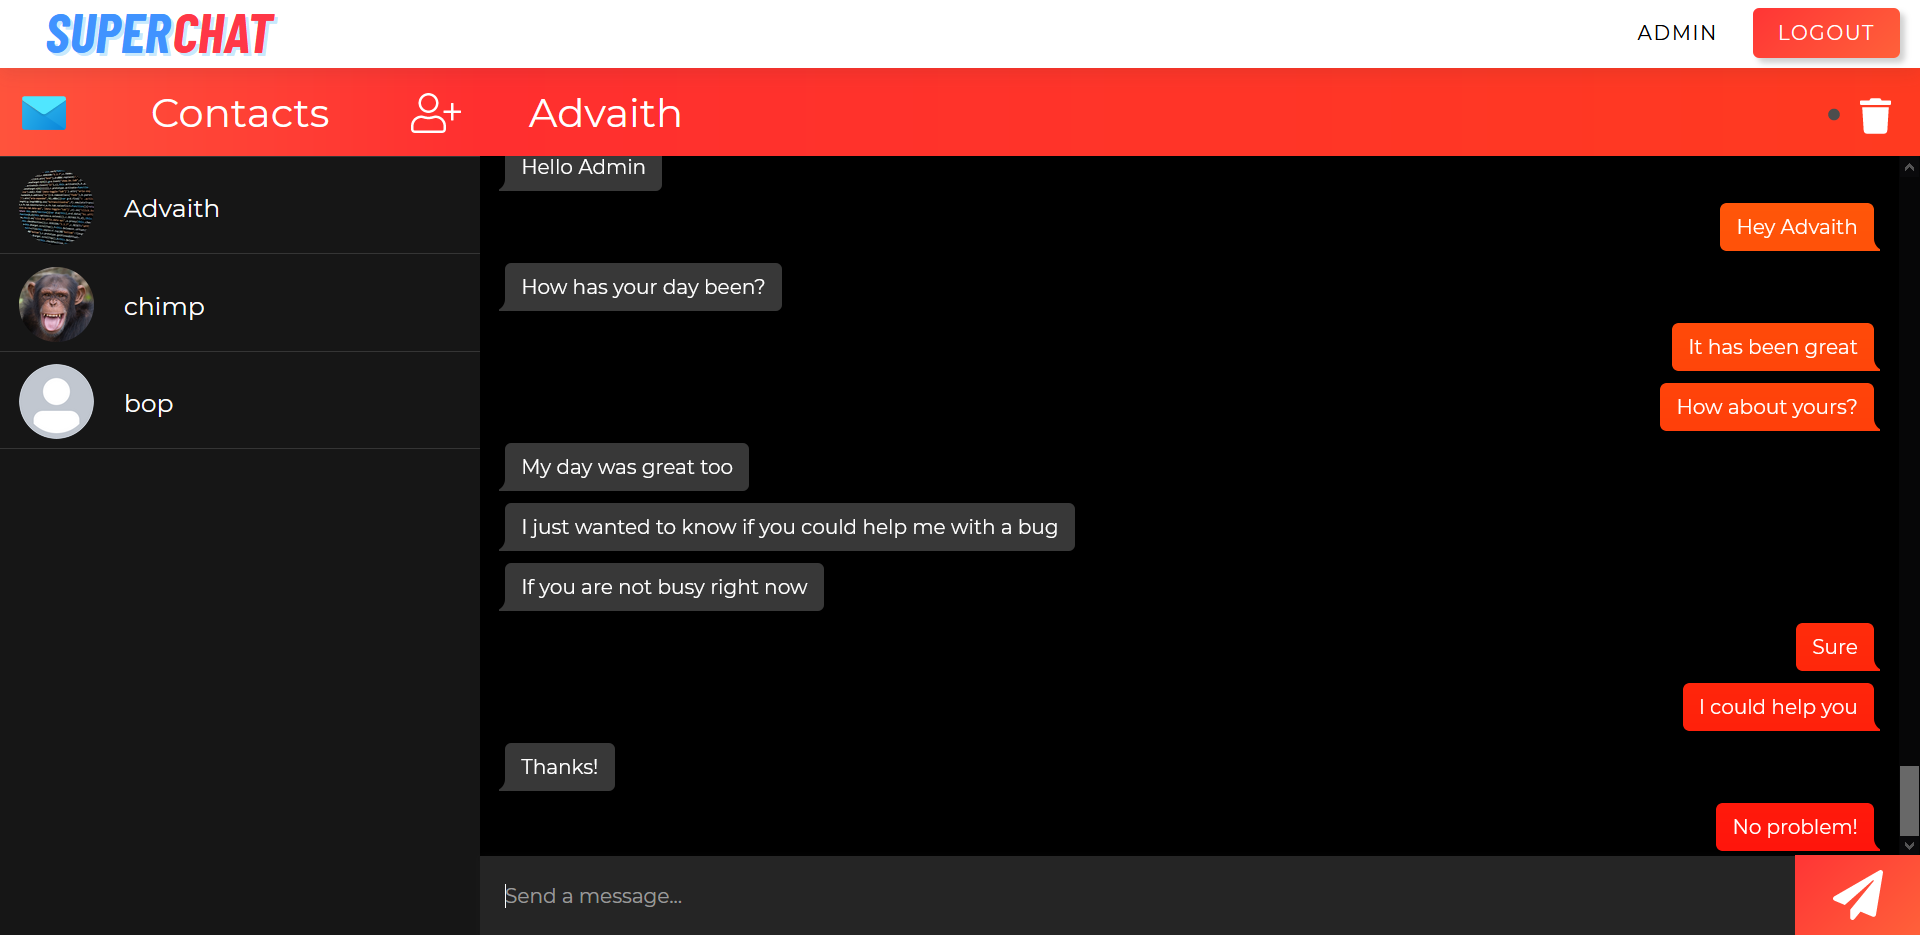Click the SuperChat logo
This screenshot has width=1920, height=935.
pyautogui.click(x=160, y=34)
